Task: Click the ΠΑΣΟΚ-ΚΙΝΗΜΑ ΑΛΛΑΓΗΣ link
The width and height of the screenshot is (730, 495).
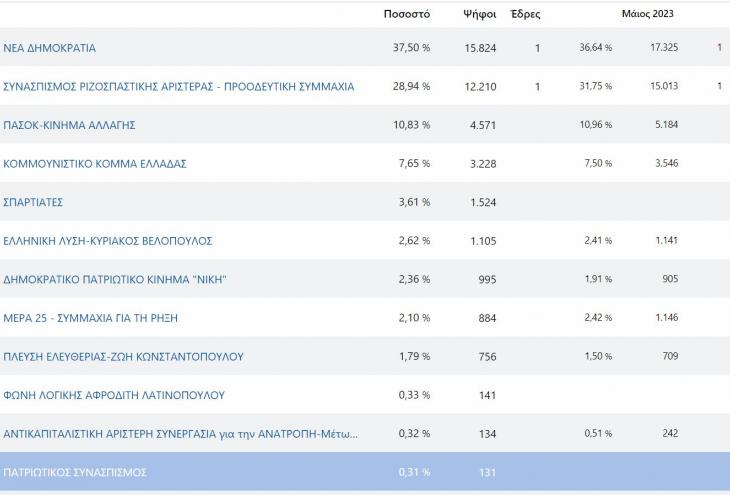Action: coord(69,125)
